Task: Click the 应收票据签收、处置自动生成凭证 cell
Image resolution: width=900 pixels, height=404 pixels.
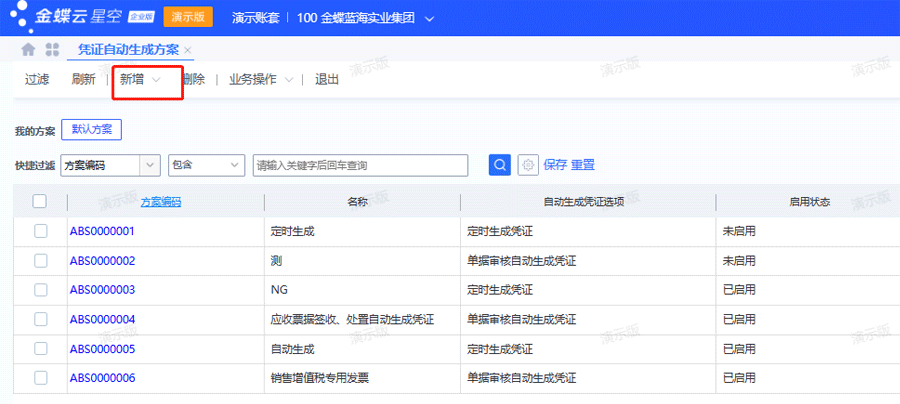Action: pyautogui.click(x=352, y=319)
